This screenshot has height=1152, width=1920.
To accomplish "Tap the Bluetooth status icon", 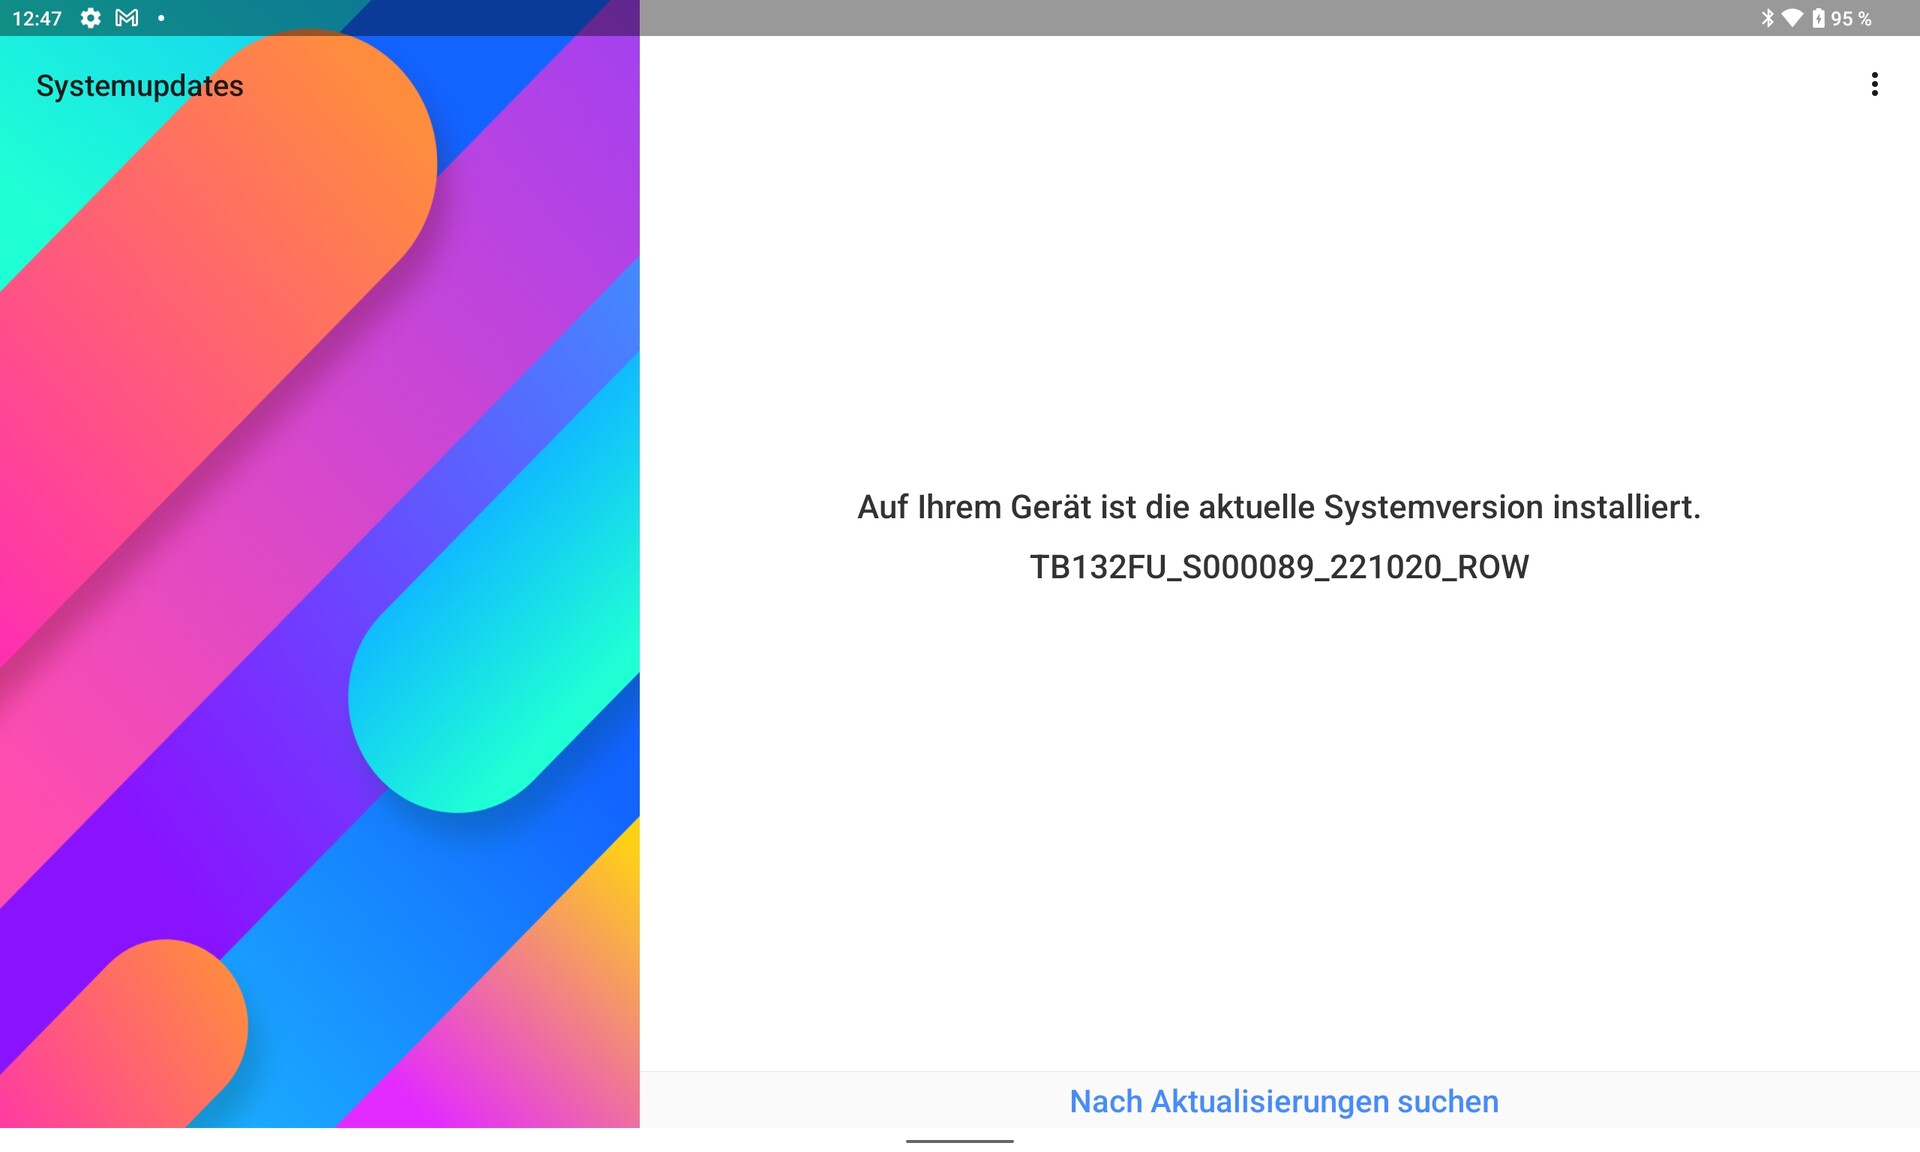I will point(1767,18).
